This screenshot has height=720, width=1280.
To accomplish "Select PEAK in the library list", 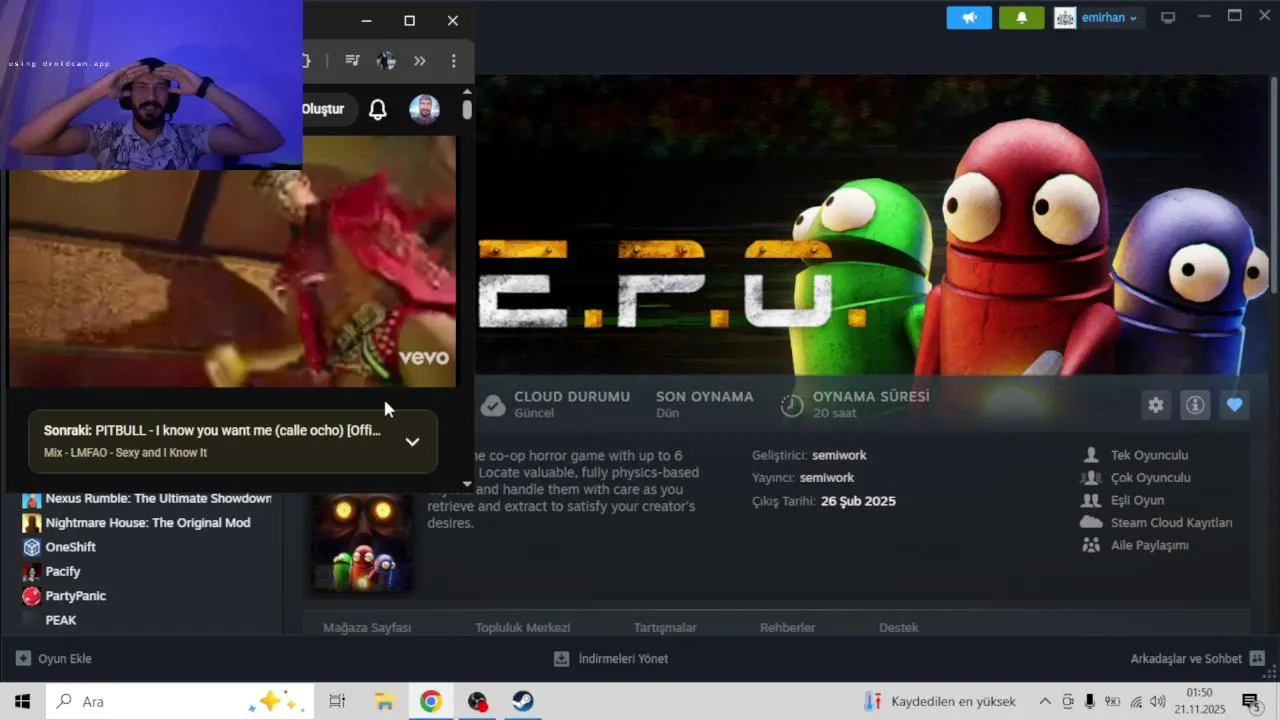I will click(x=60, y=620).
